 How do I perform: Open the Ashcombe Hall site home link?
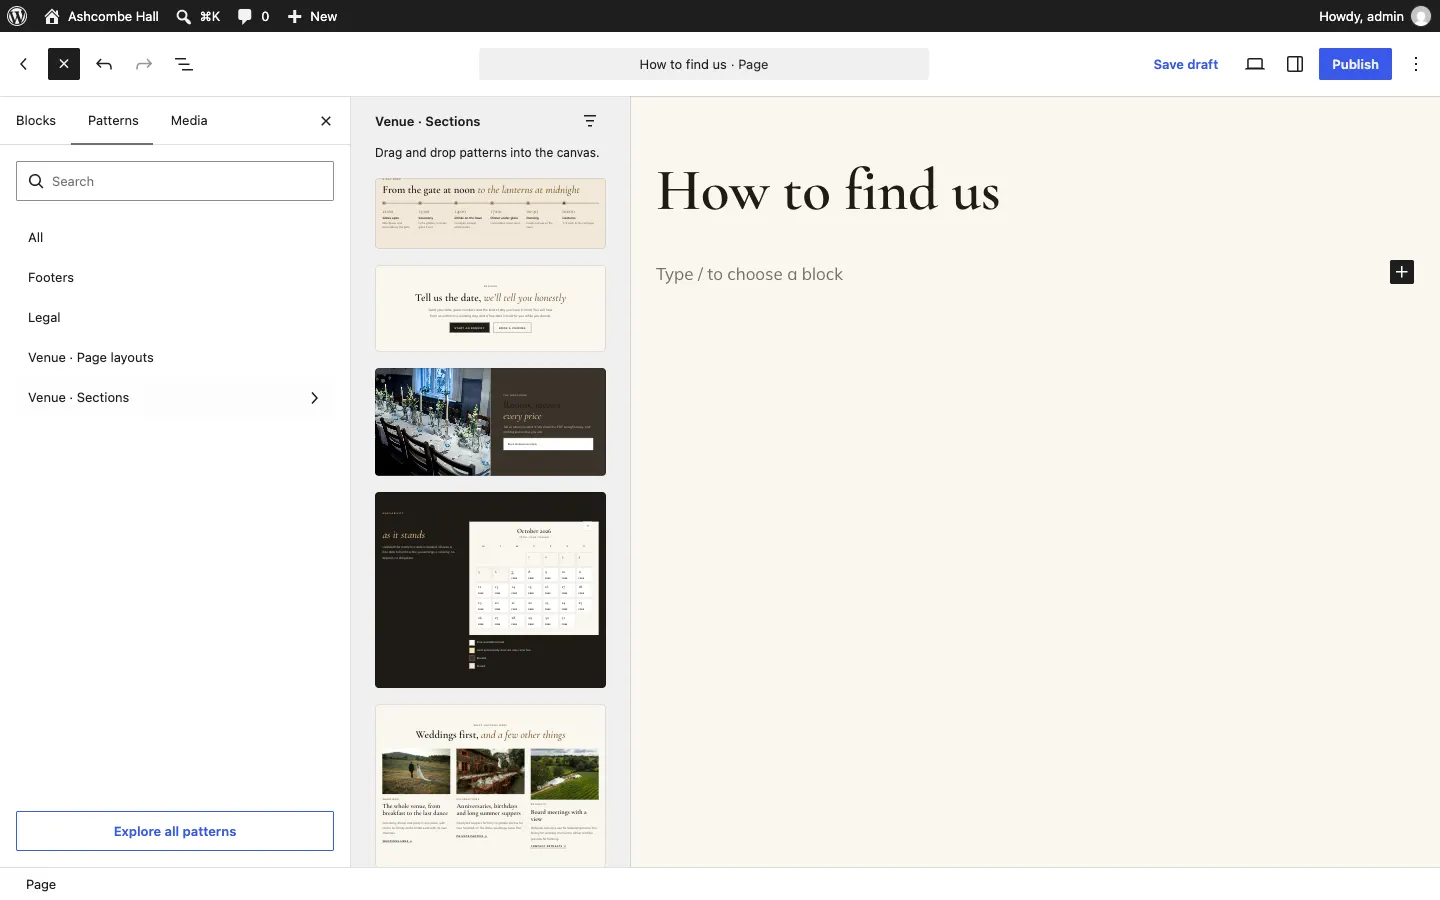(x=102, y=16)
